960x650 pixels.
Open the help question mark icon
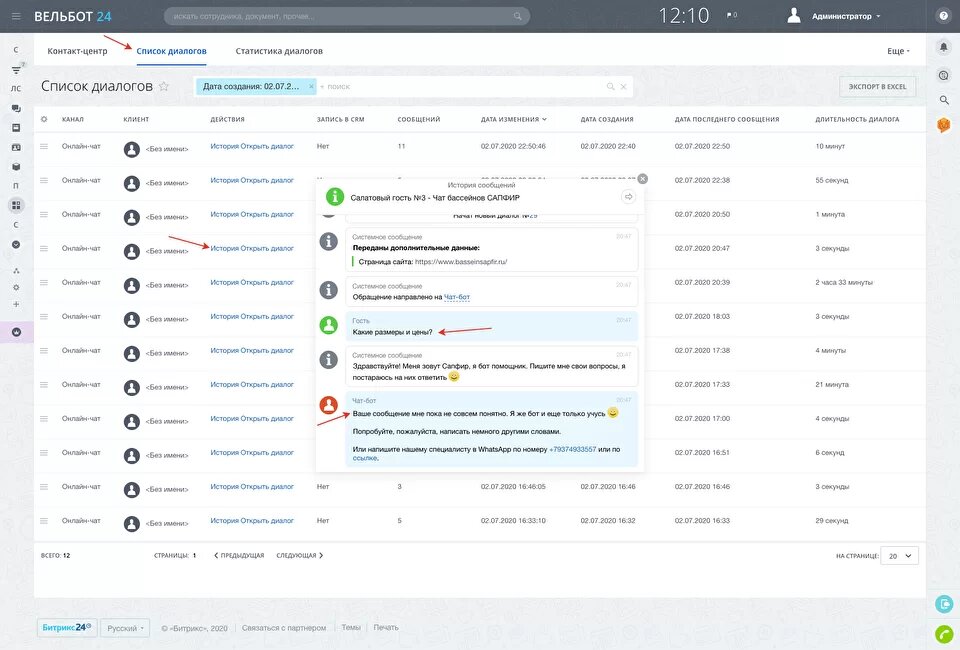943,16
